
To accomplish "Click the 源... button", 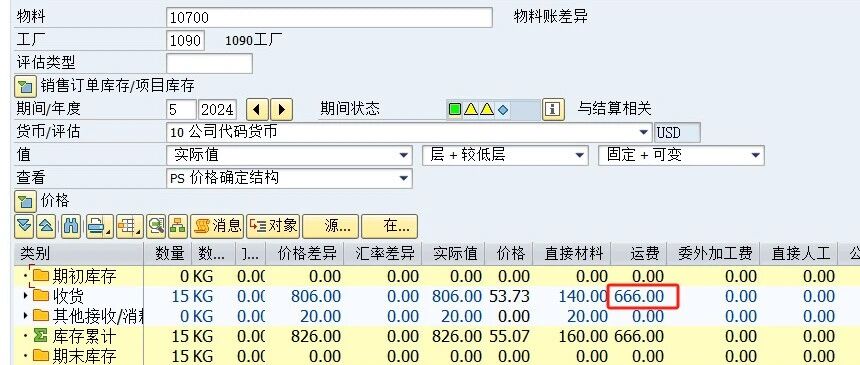I will [330, 226].
